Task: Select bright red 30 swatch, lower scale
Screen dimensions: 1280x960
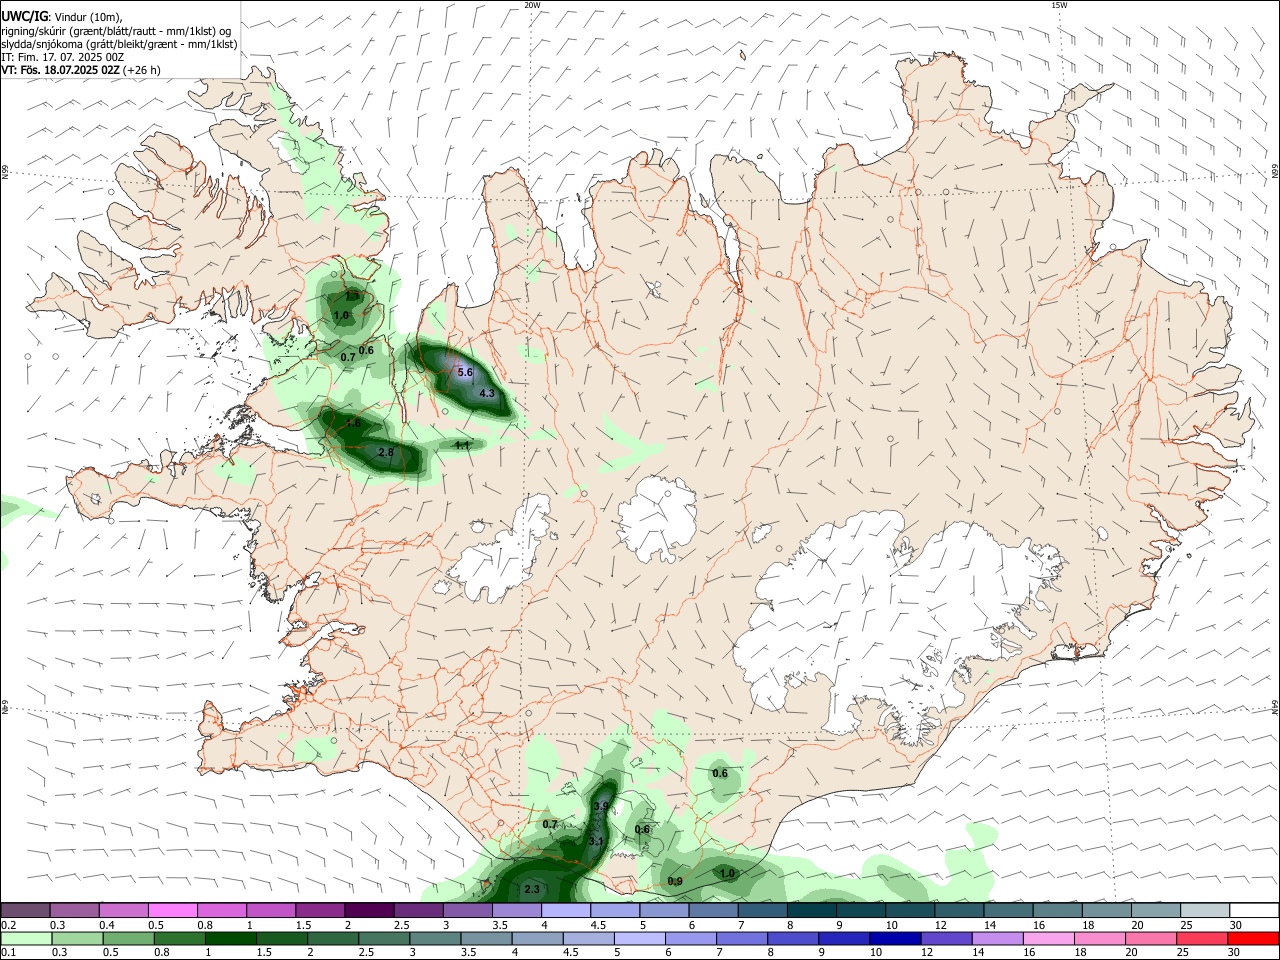Action: tap(1253, 938)
